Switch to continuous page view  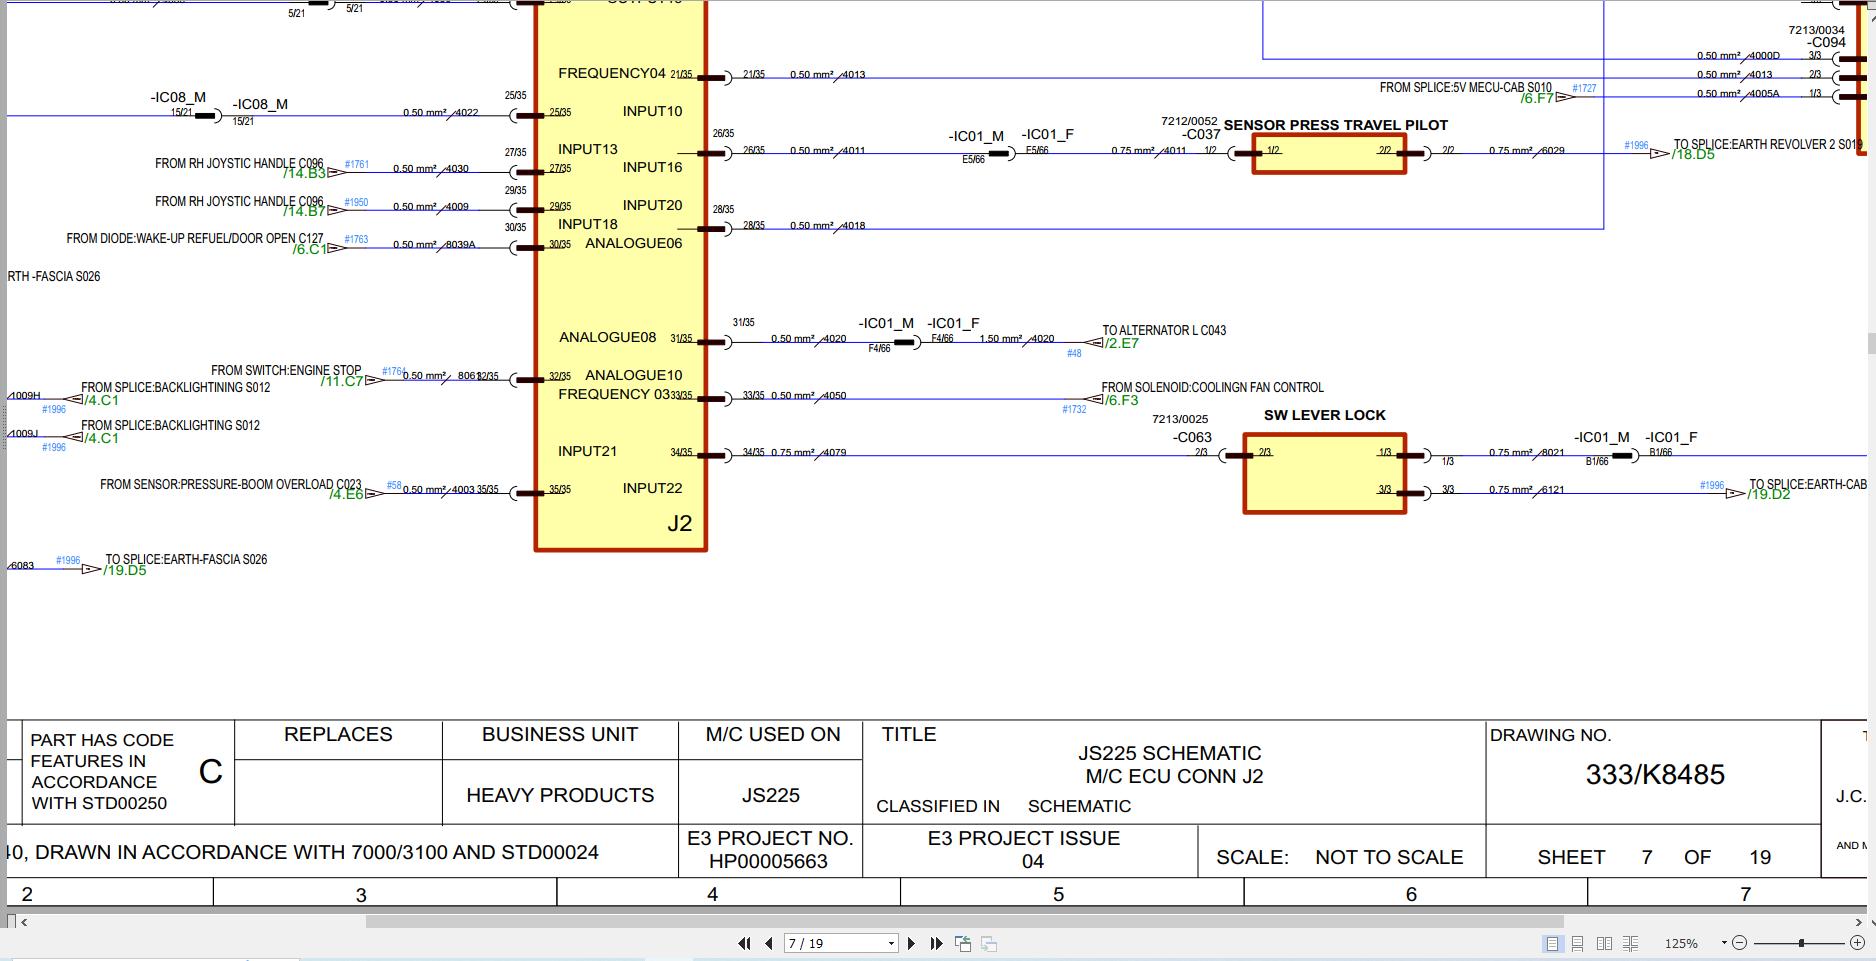pyautogui.click(x=1577, y=943)
